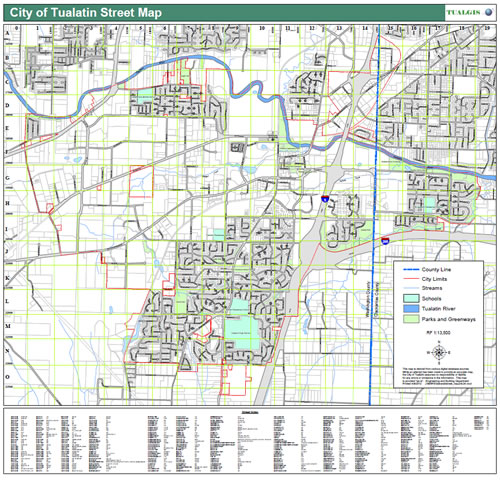Screen dimensions: 500x480
Task: Click the light blue Streams legend line
Action: point(410,288)
